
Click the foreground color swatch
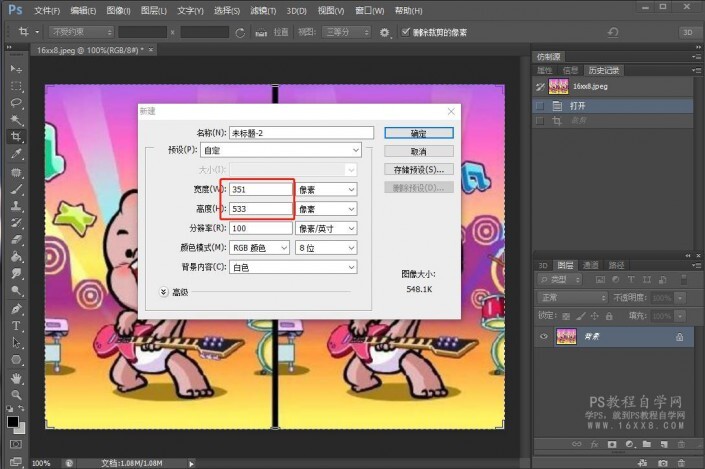coord(13,423)
